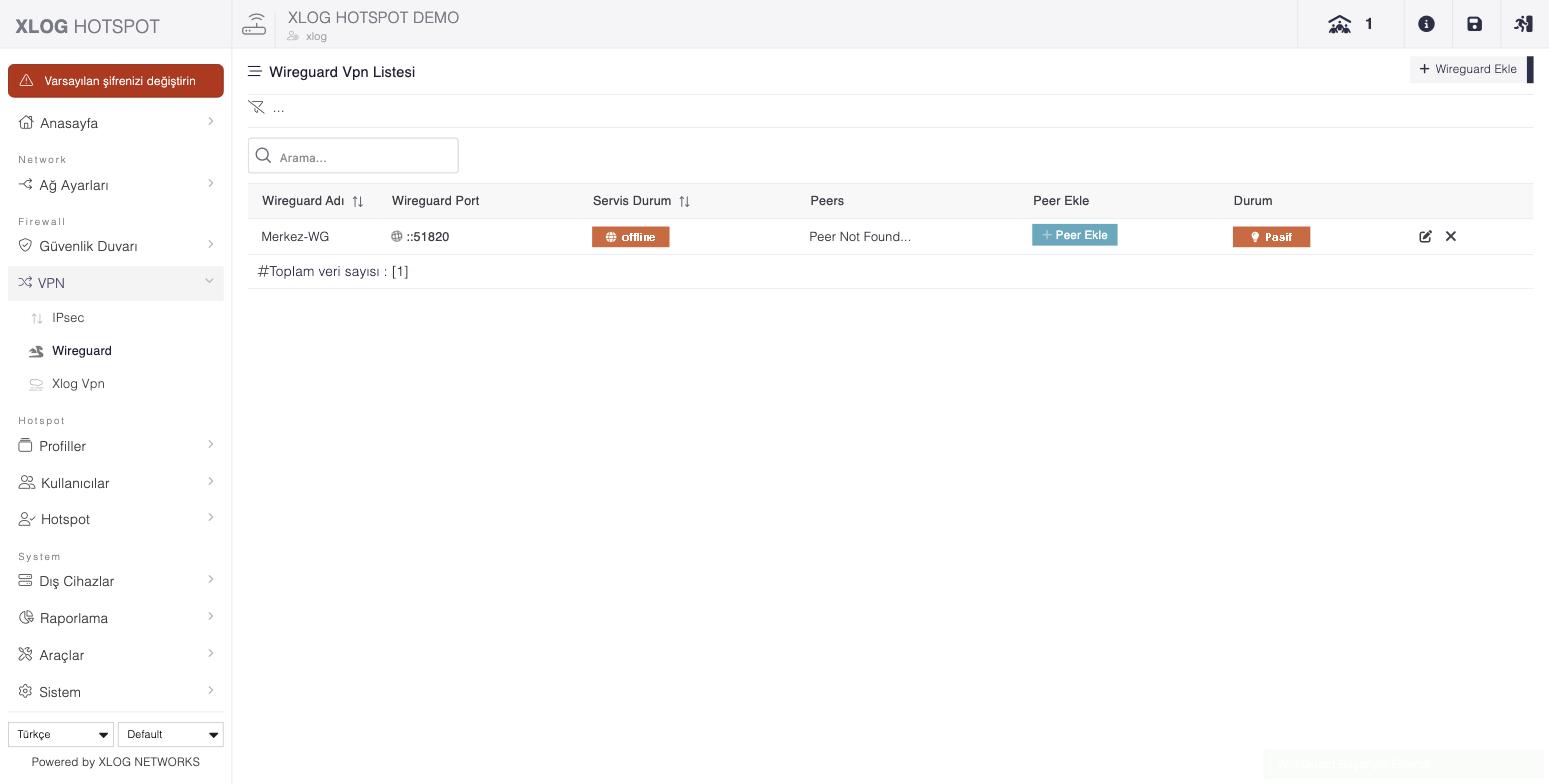1549x784 pixels.
Task: Click the xlog username under the title
Action: (x=316, y=36)
